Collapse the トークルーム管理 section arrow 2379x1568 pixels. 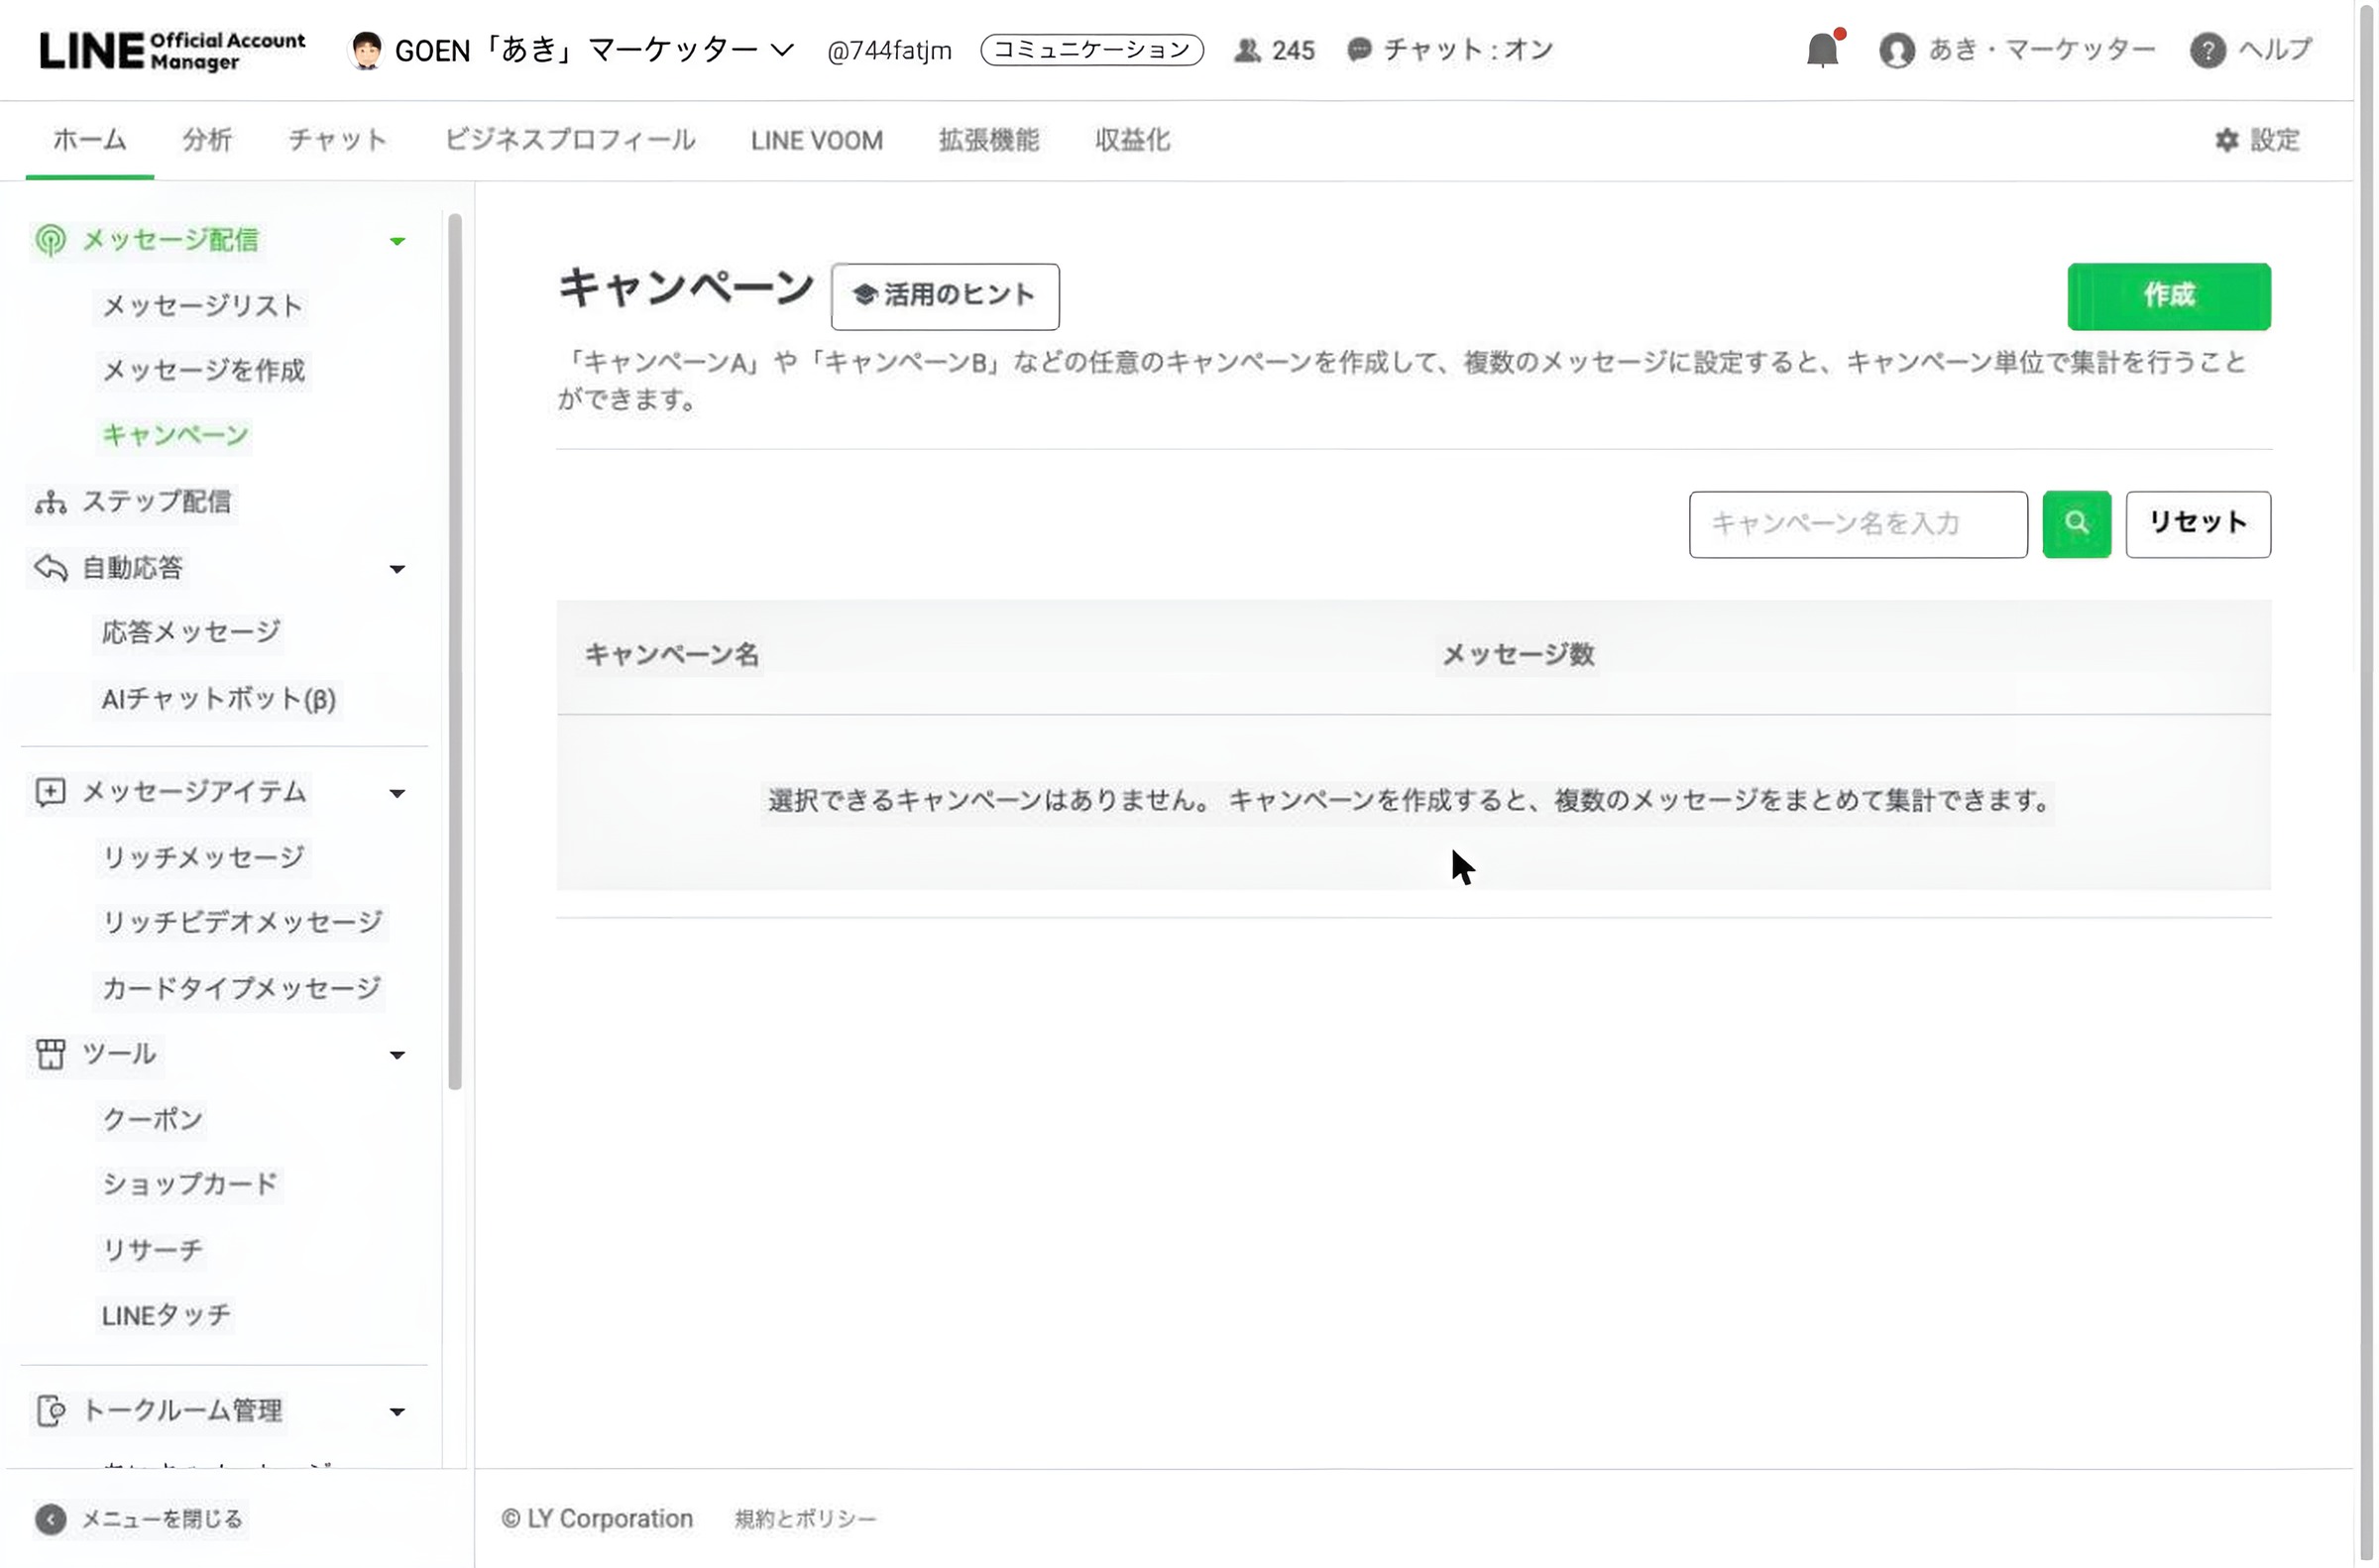point(397,1412)
